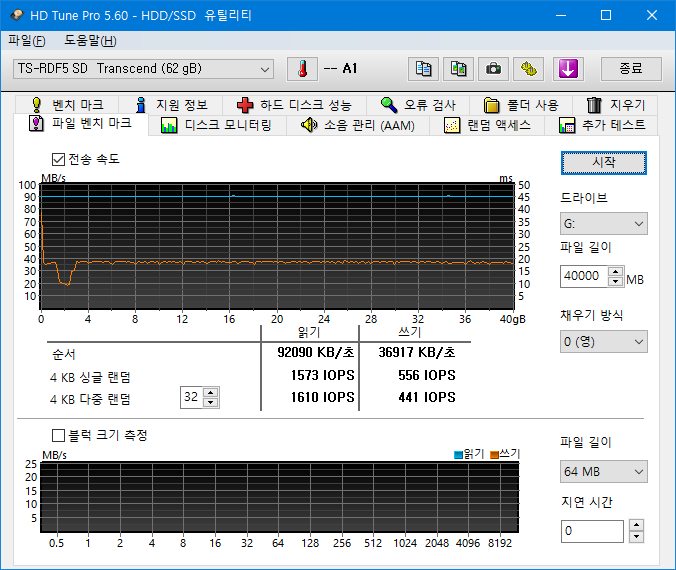Copy text results to clipboard icon

click(x=423, y=69)
